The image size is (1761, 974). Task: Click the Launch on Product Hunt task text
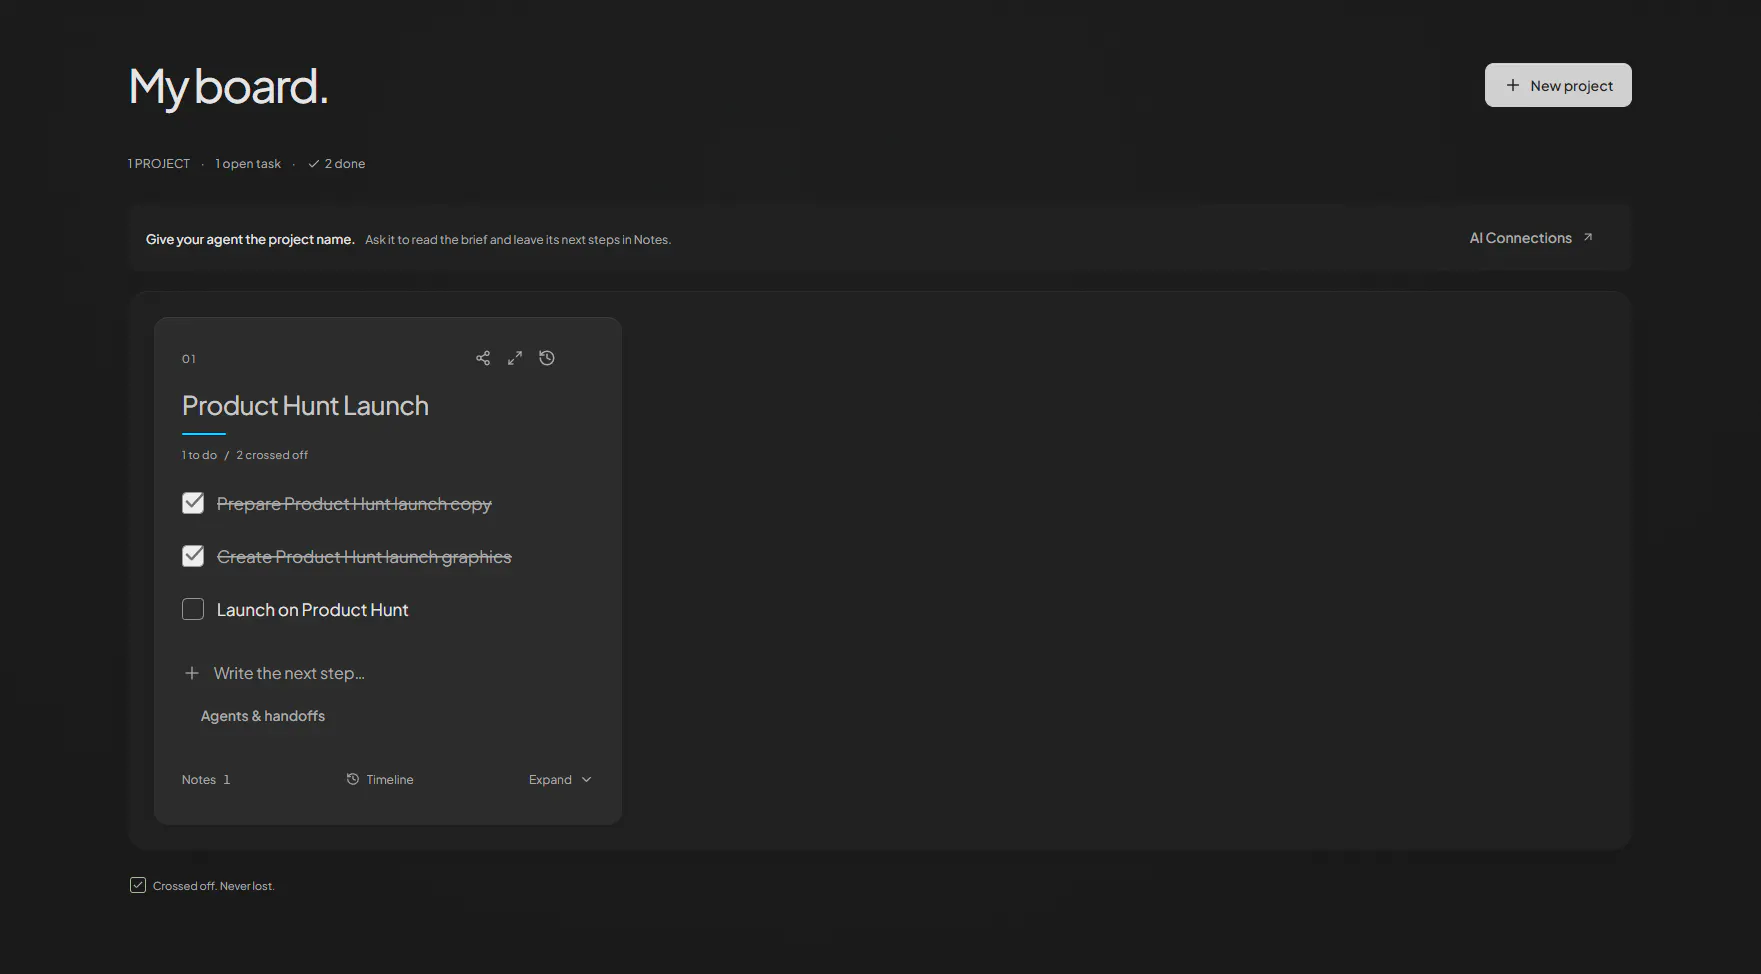[312, 610]
